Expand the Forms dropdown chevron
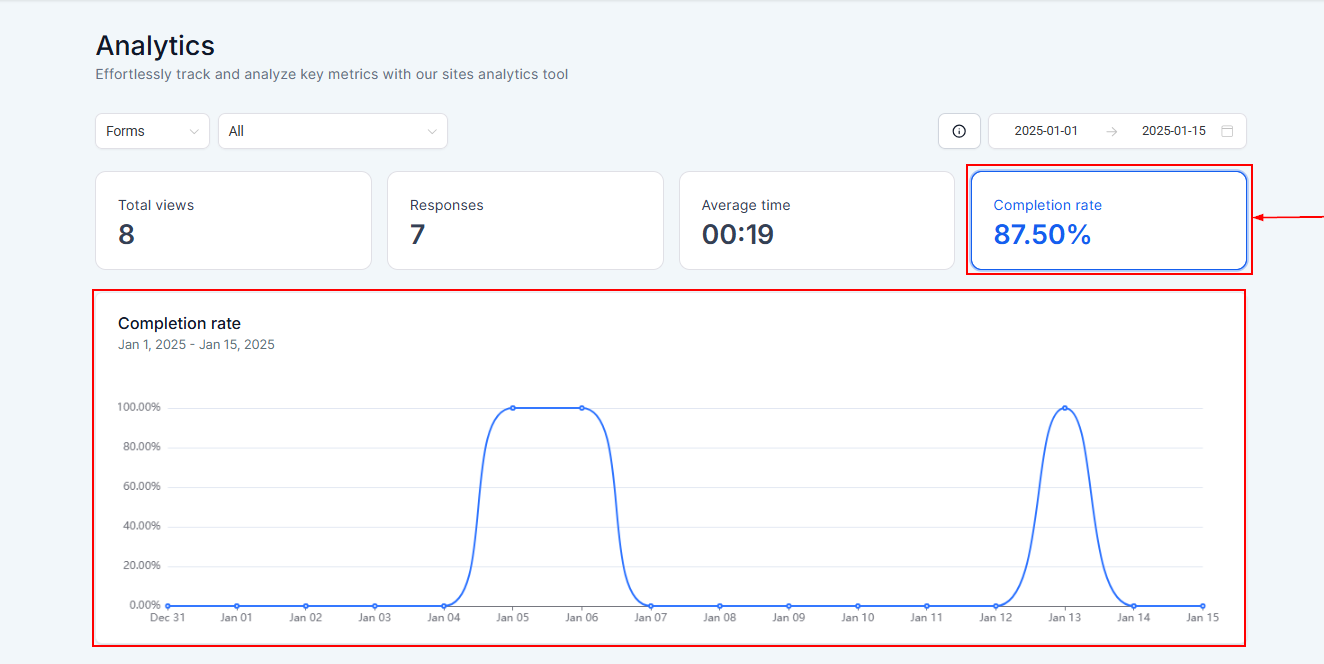Screen dimensions: 1324x664 [194, 131]
